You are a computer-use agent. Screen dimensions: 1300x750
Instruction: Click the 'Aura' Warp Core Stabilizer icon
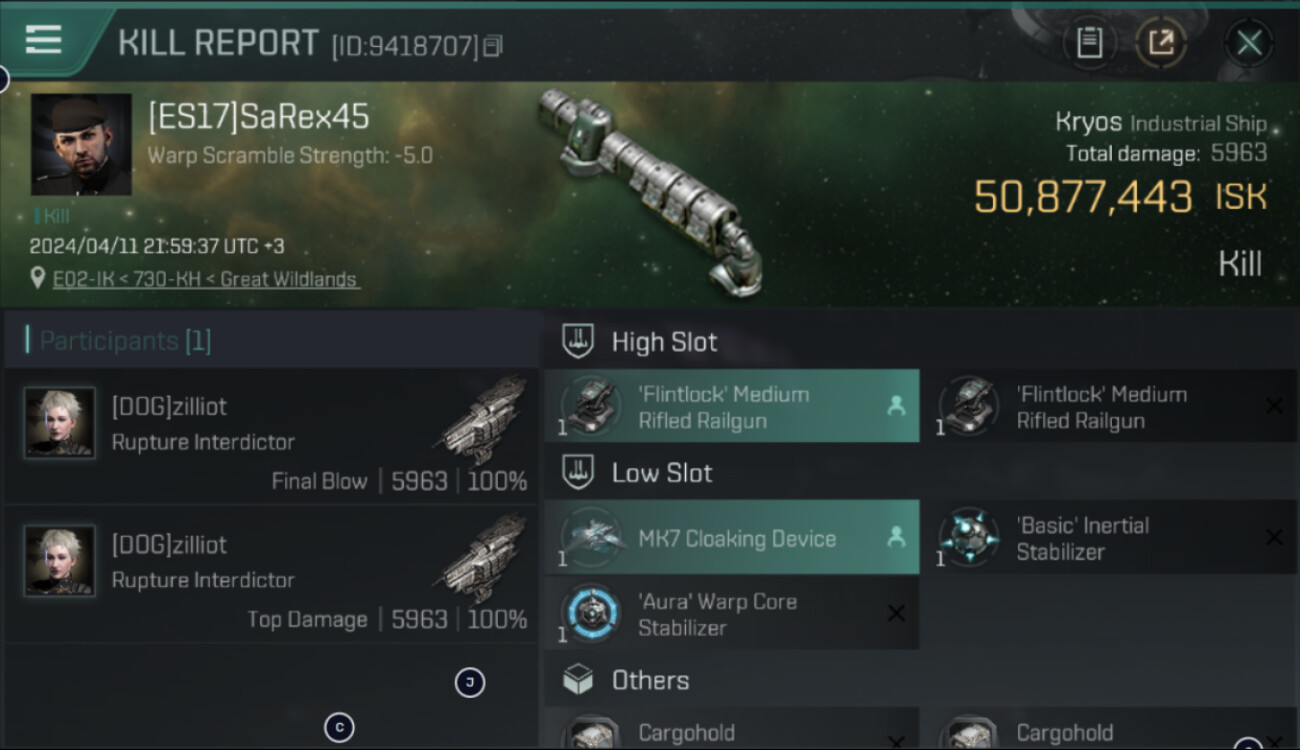(591, 614)
